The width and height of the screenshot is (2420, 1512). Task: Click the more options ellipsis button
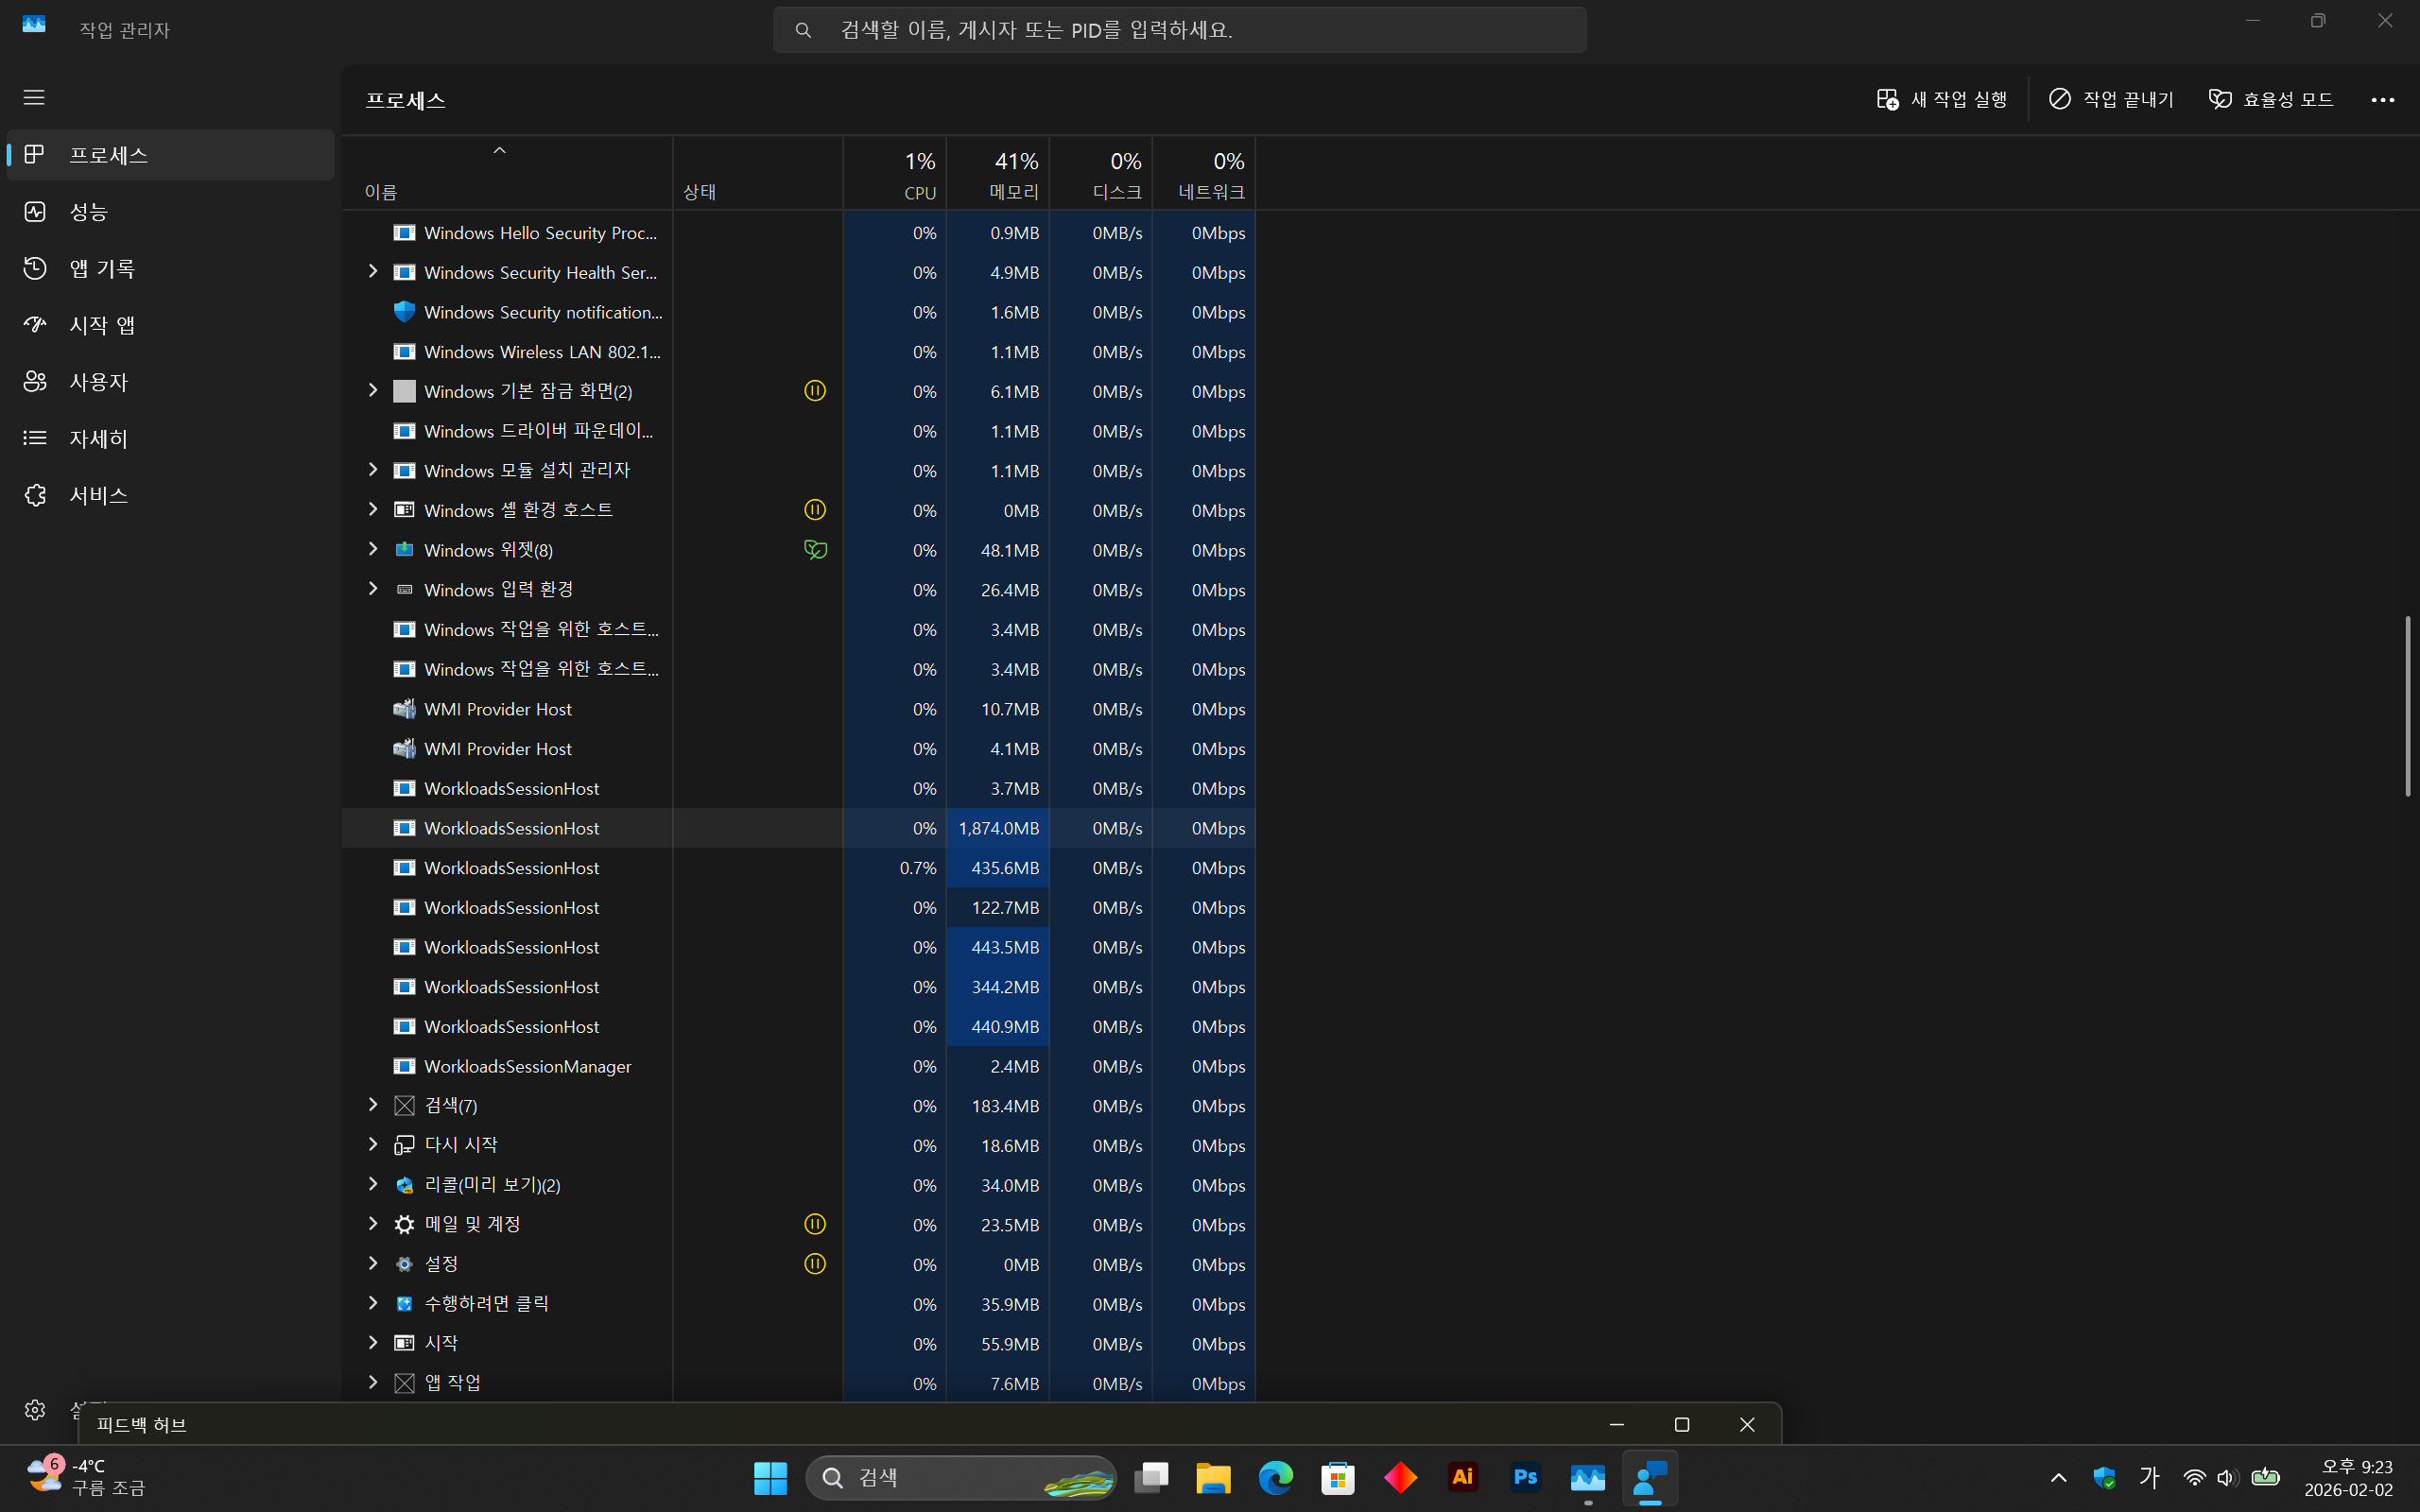[2382, 100]
